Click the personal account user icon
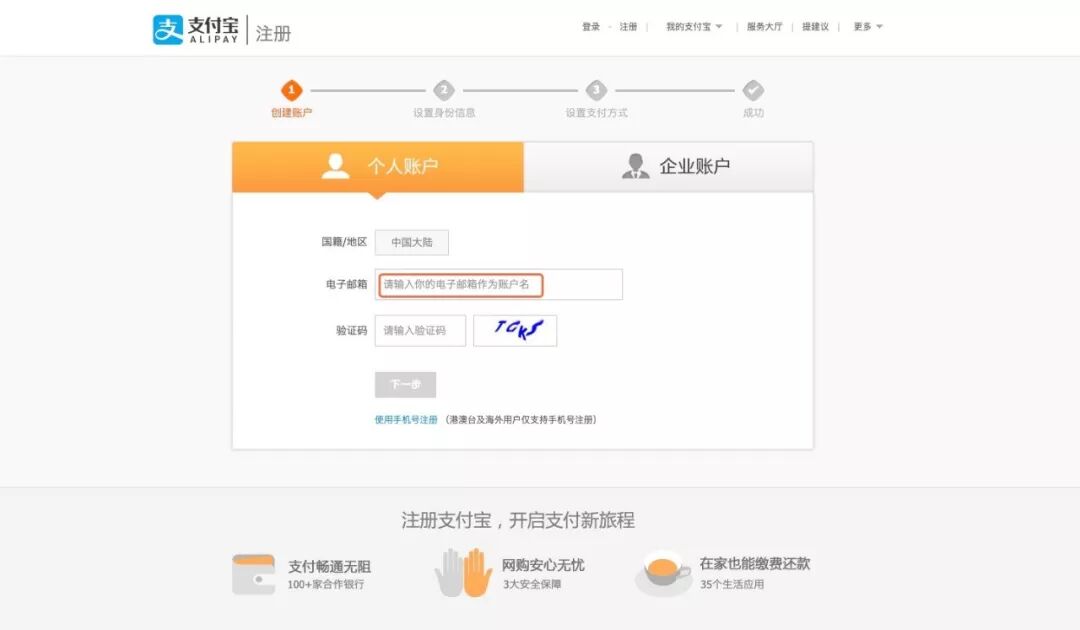1080x630 pixels. (335, 166)
